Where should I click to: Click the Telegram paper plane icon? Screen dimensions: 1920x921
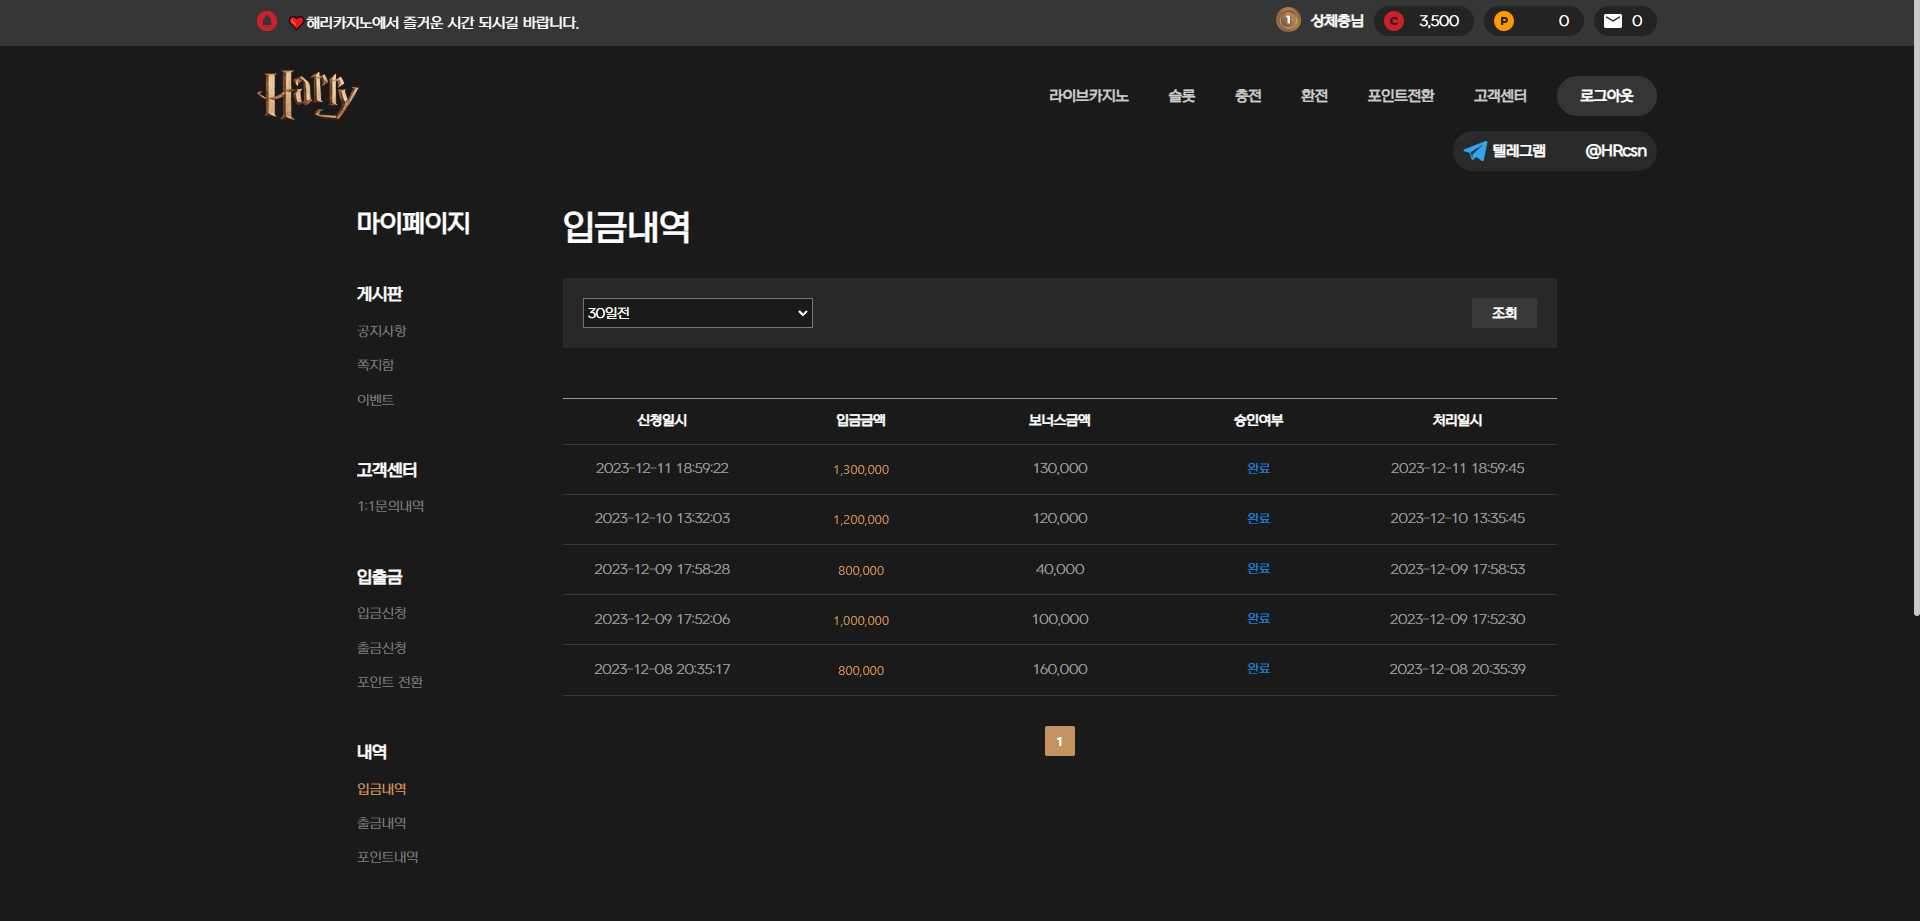click(1475, 151)
